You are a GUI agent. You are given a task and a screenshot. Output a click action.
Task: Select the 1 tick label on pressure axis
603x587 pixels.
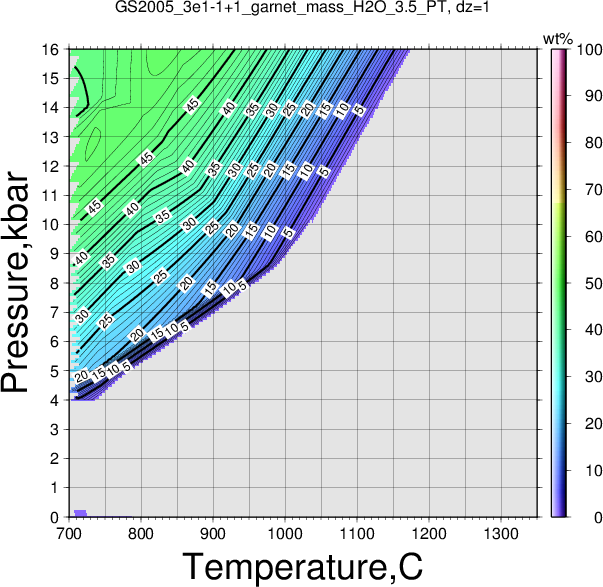[55, 488]
